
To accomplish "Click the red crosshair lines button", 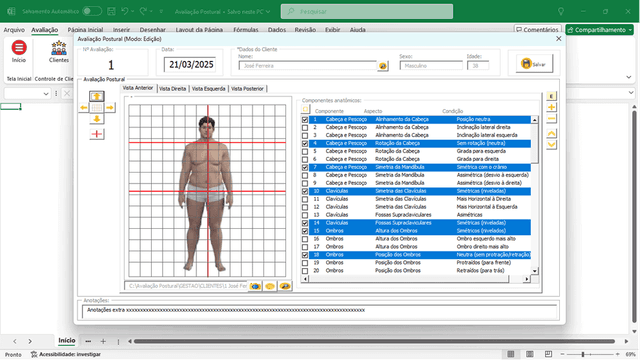I will (x=97, y=134).
